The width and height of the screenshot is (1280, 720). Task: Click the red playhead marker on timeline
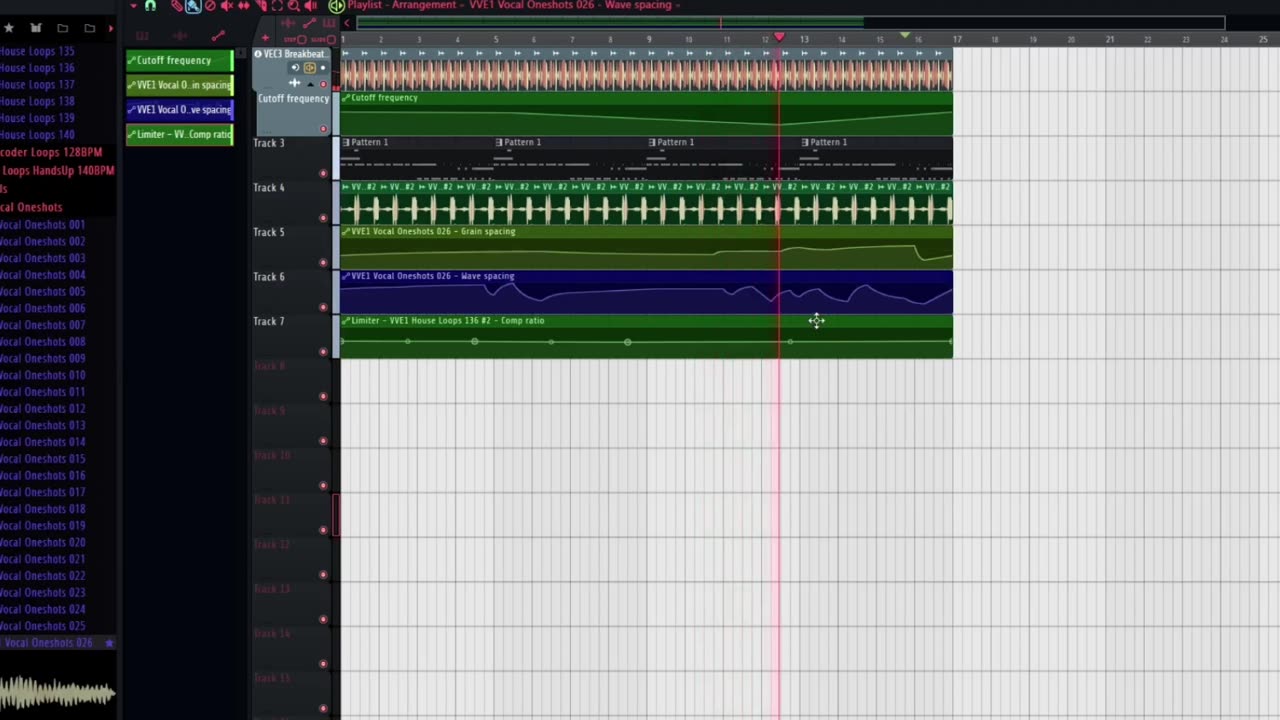[779, 37]
